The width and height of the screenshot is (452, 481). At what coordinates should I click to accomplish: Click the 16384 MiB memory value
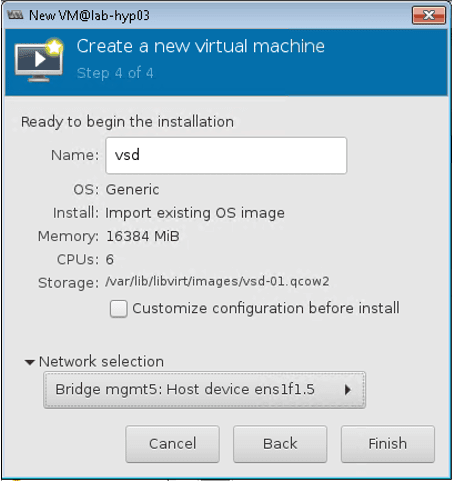point(143,236)
